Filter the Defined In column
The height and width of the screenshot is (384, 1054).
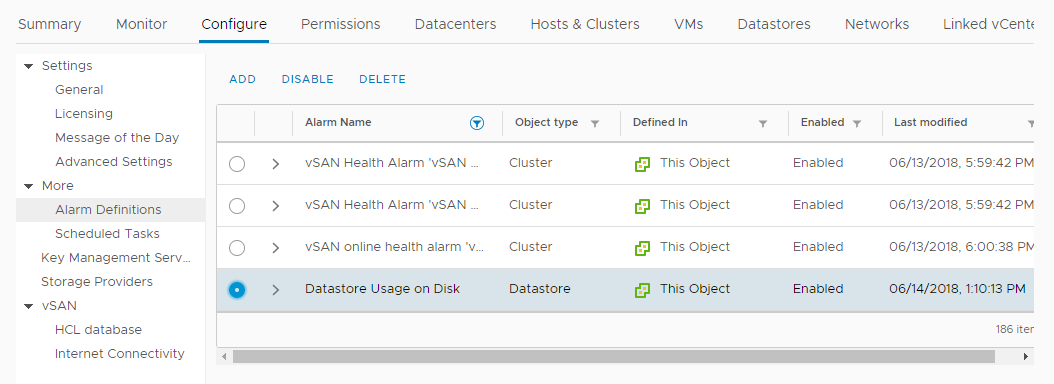click(762, 124)
